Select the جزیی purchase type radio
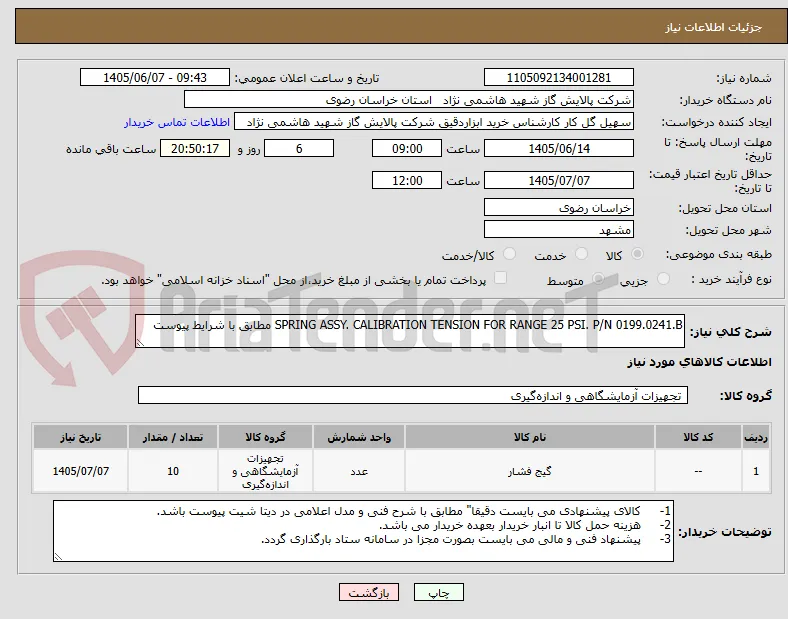 tap(663, 279)
